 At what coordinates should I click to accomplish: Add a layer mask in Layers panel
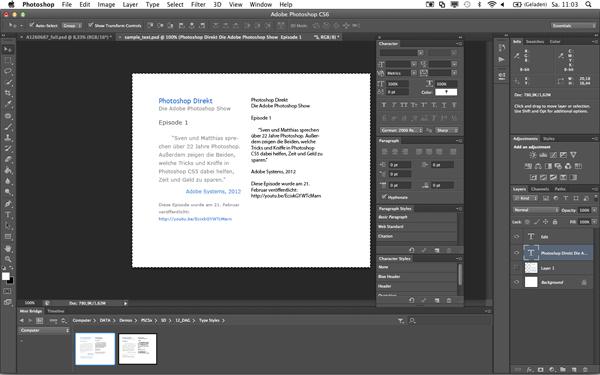pyautogui.click(x=540, y=370)
